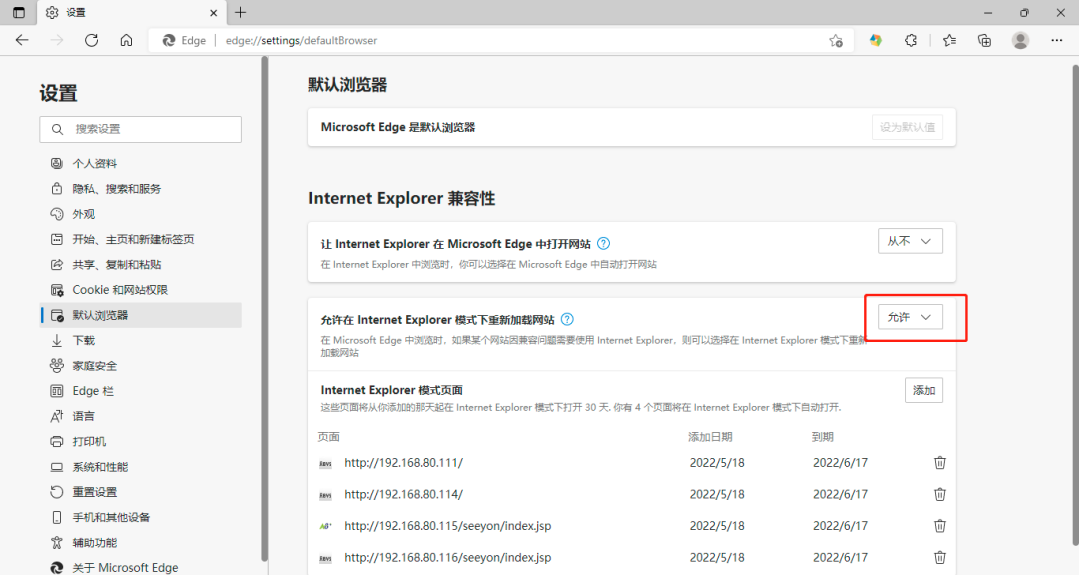
Task: Open the Settings and more menu
Action: click(1057, 41)
